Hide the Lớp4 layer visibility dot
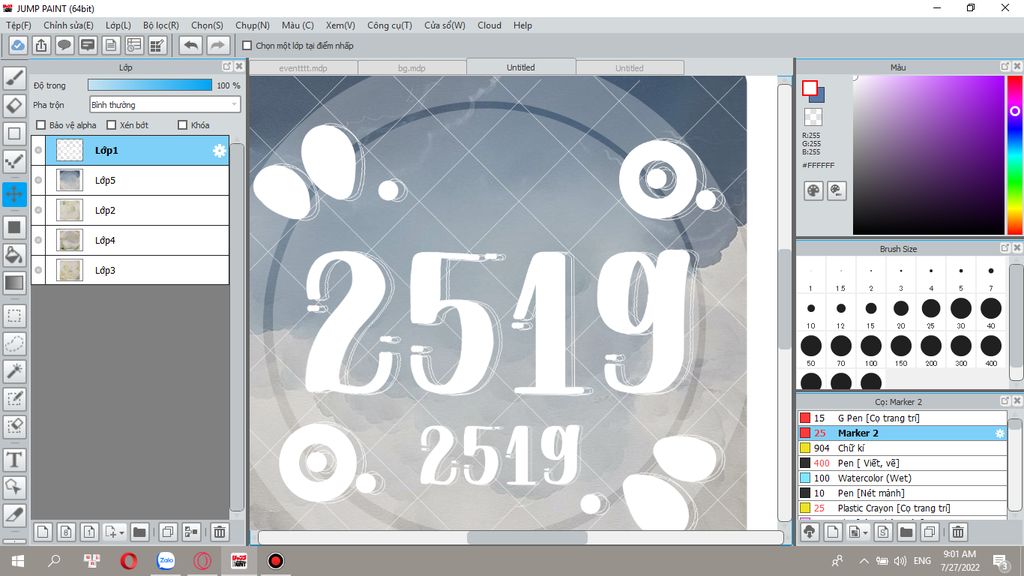This screenshot has width=1024, height=576. 39,240
